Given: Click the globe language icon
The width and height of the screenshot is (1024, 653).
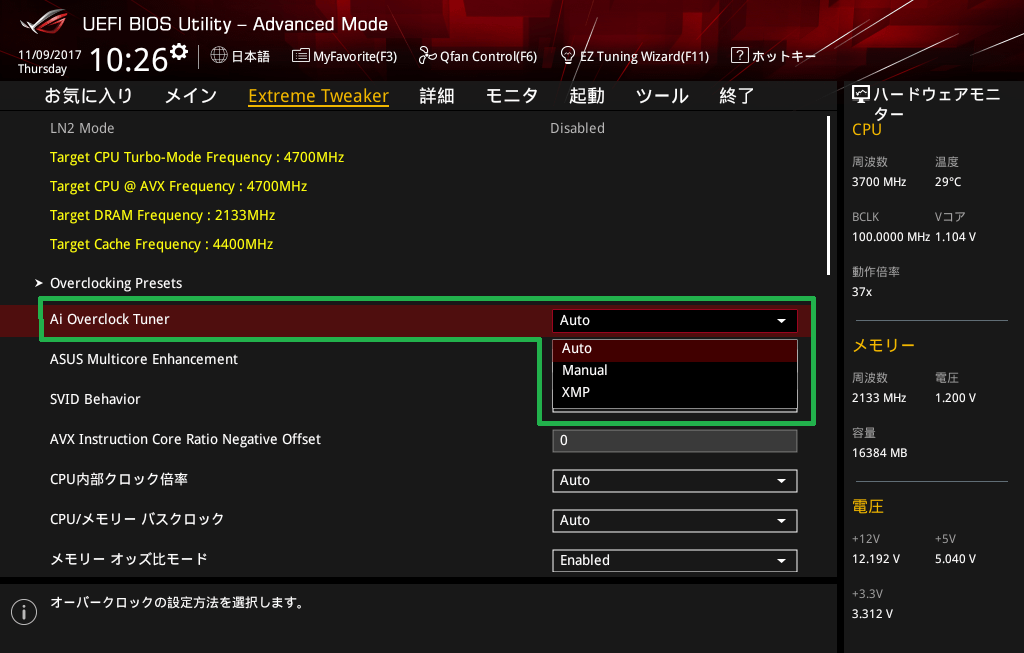Looking at the screenshot, I should pyautogui.click(x=219, y=56).
